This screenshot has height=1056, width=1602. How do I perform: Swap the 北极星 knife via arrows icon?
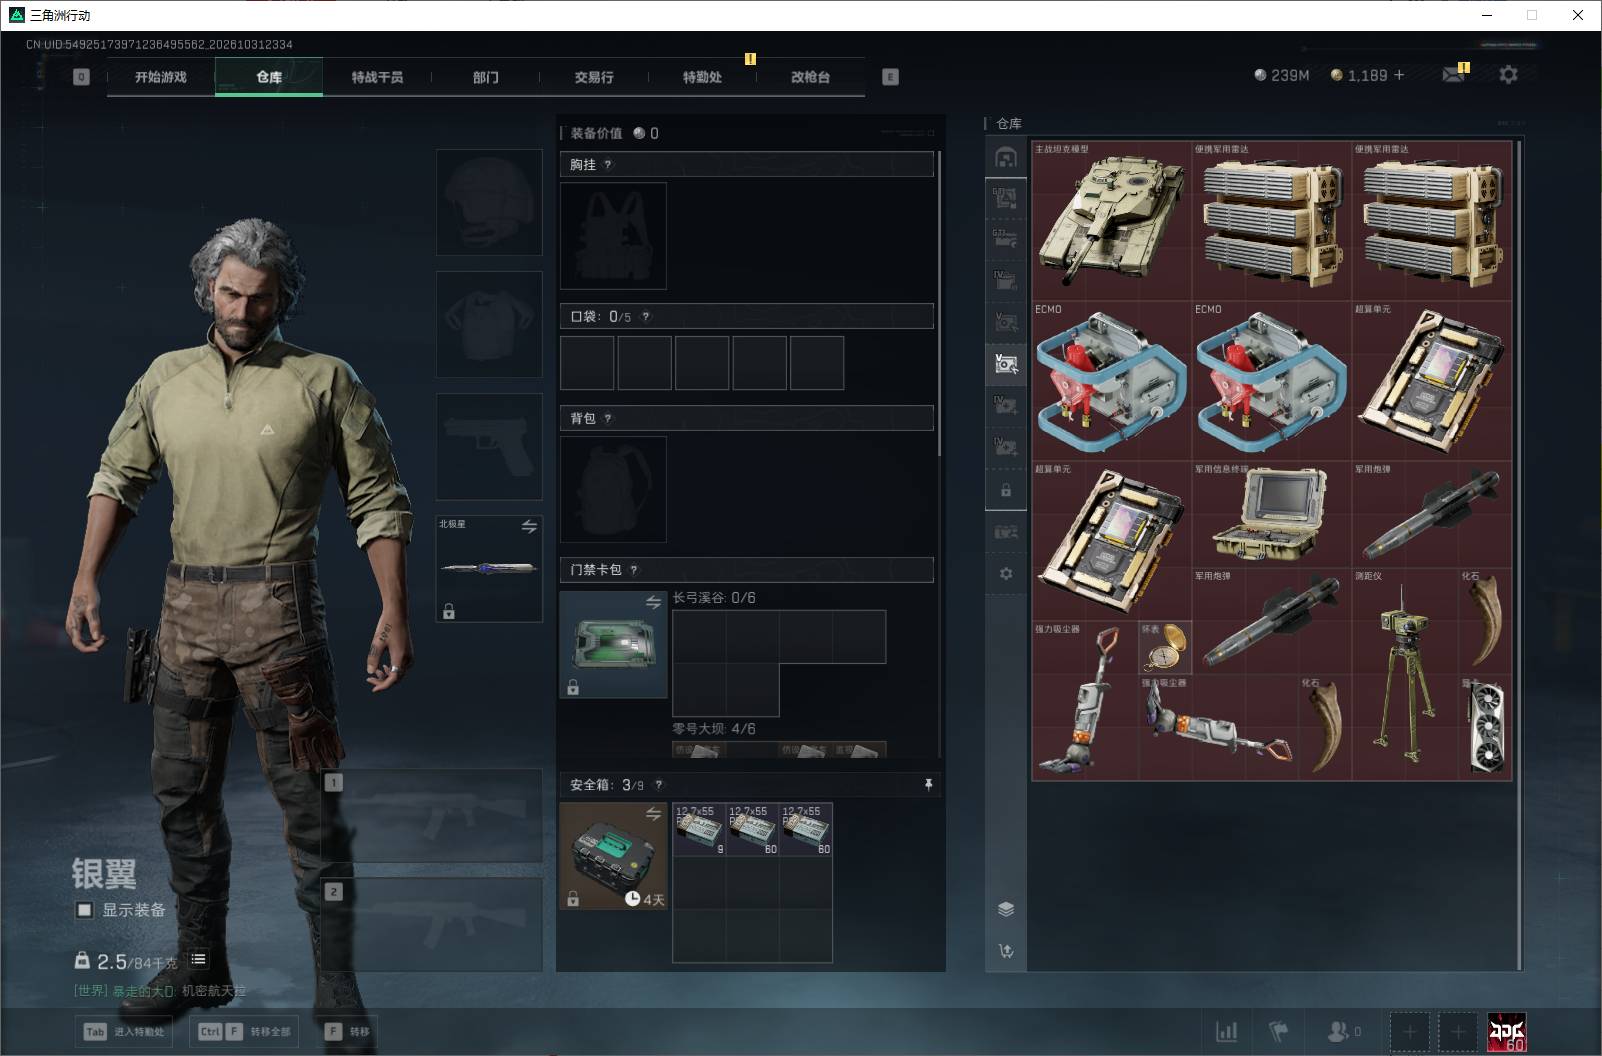pyautogui.click(x=529, y=526)
